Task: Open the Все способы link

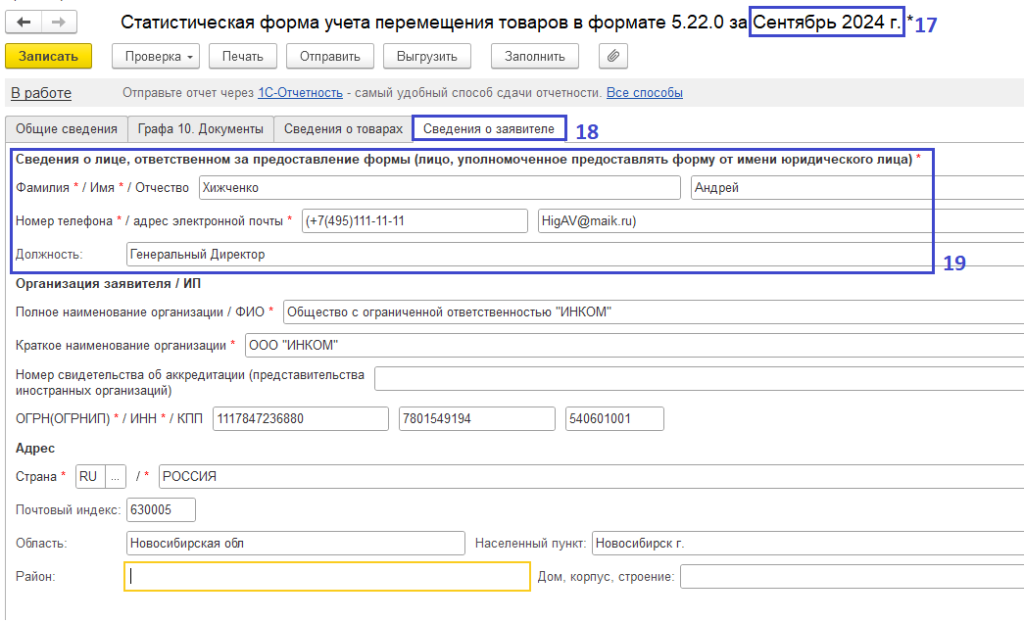Action: point(644,93)
